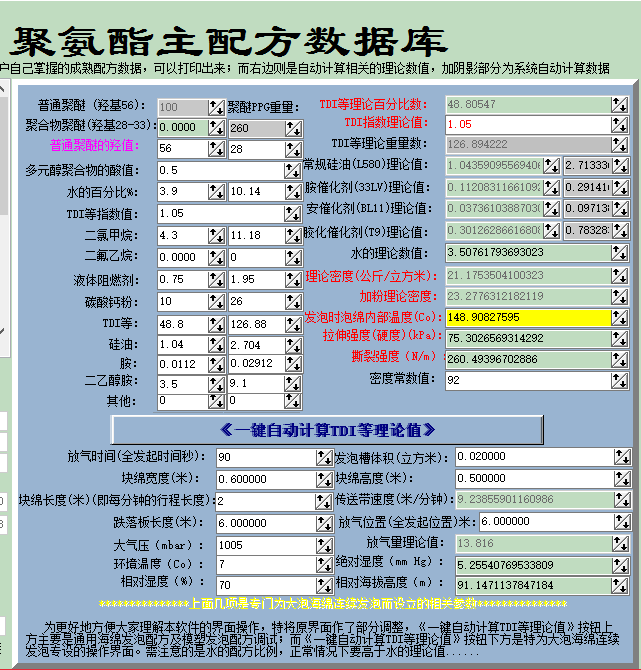Screen dimensions: 641x670
Task: Click stepper for TDI等理论重量数 field
Action: tap(619, 144)
